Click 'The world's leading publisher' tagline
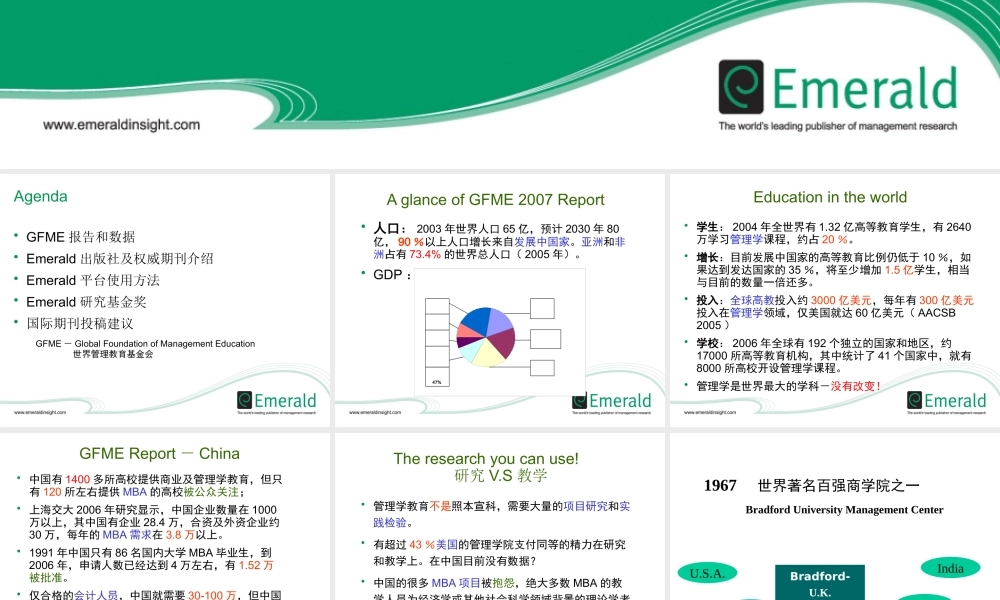 tap(837, 126)
